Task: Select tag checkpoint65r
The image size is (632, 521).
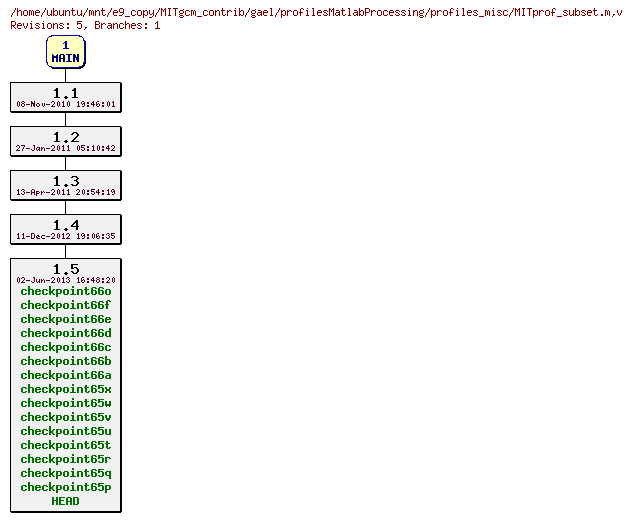Action: click(x=66, y=459)
